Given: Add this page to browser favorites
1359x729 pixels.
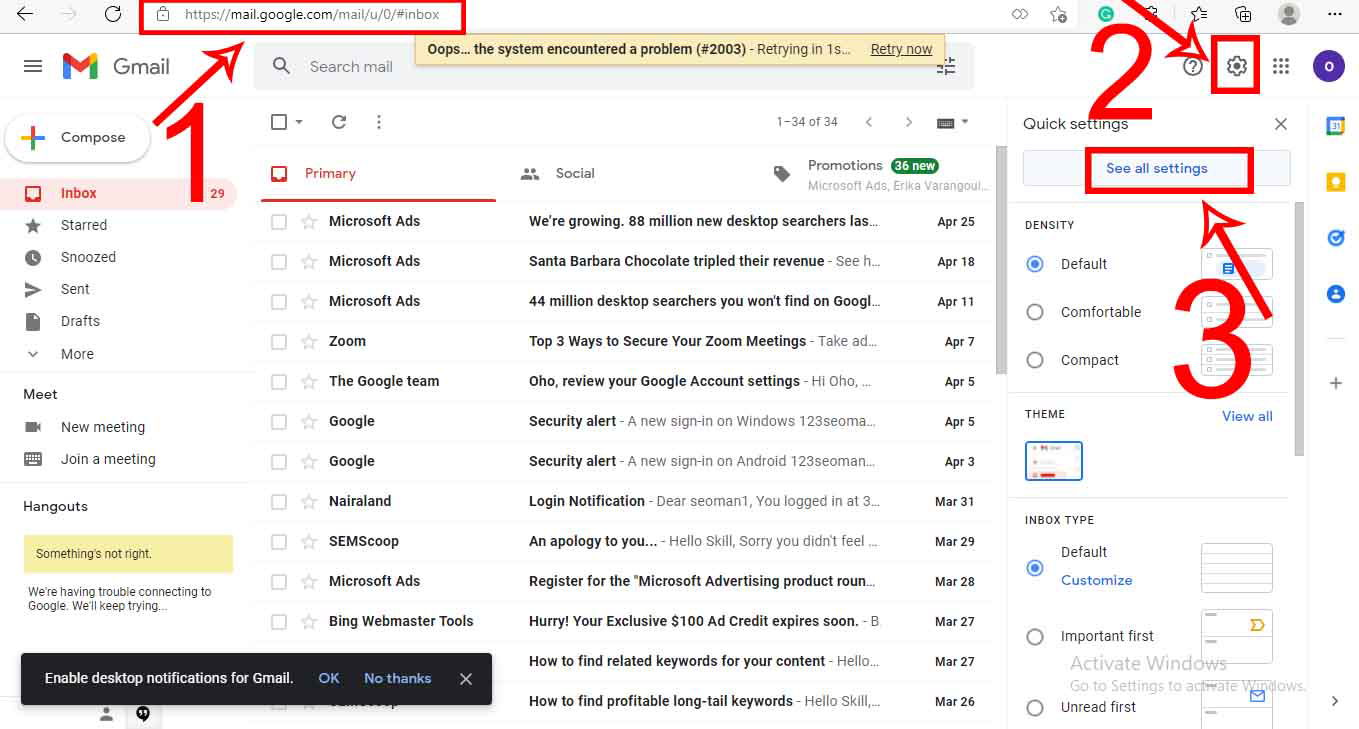Looking at the screenshot, I should pyautogui.click(x=1058, y=14).
